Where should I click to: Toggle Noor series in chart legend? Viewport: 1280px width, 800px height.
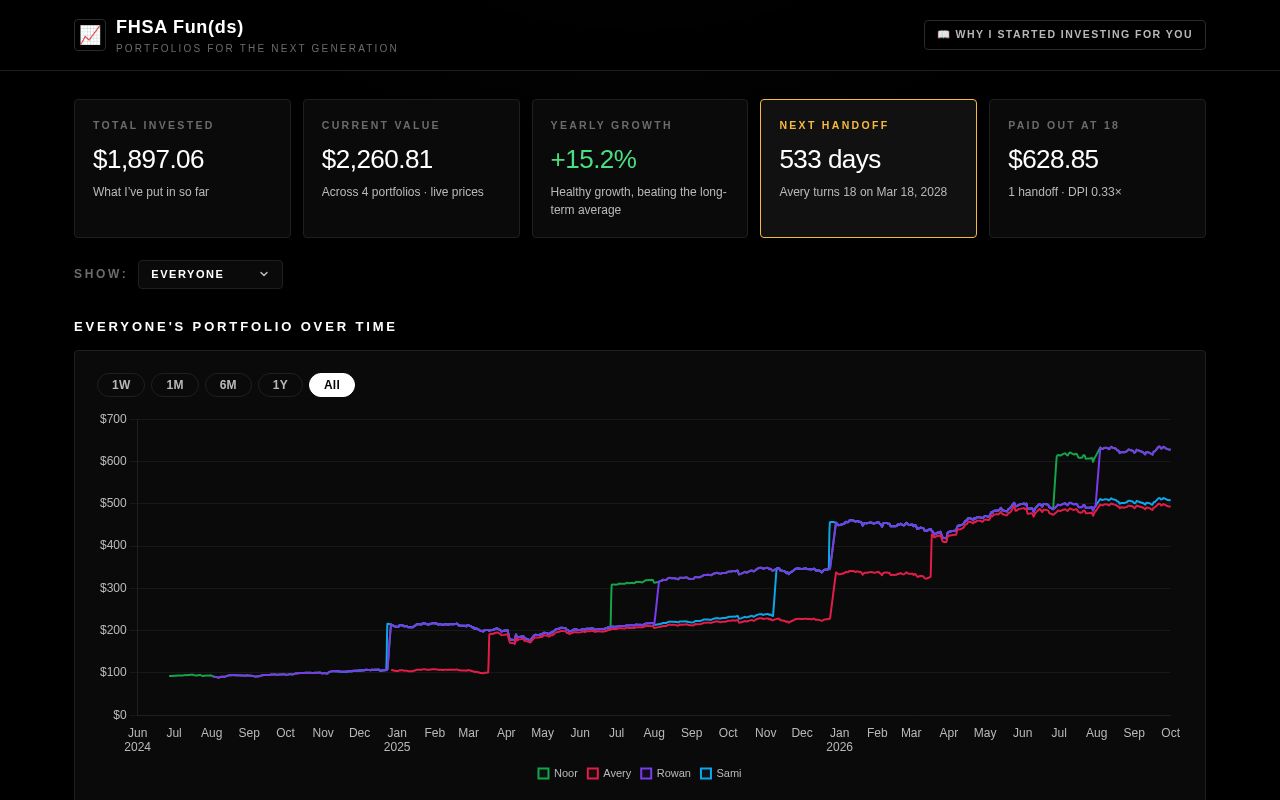[558, 773]
